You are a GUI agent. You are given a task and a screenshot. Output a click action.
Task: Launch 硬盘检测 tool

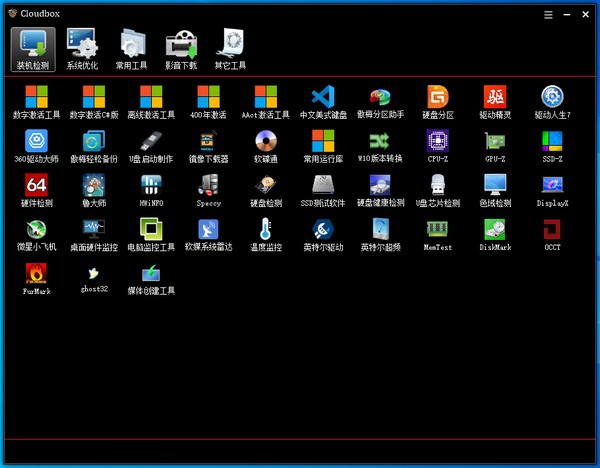click(266, 191)
